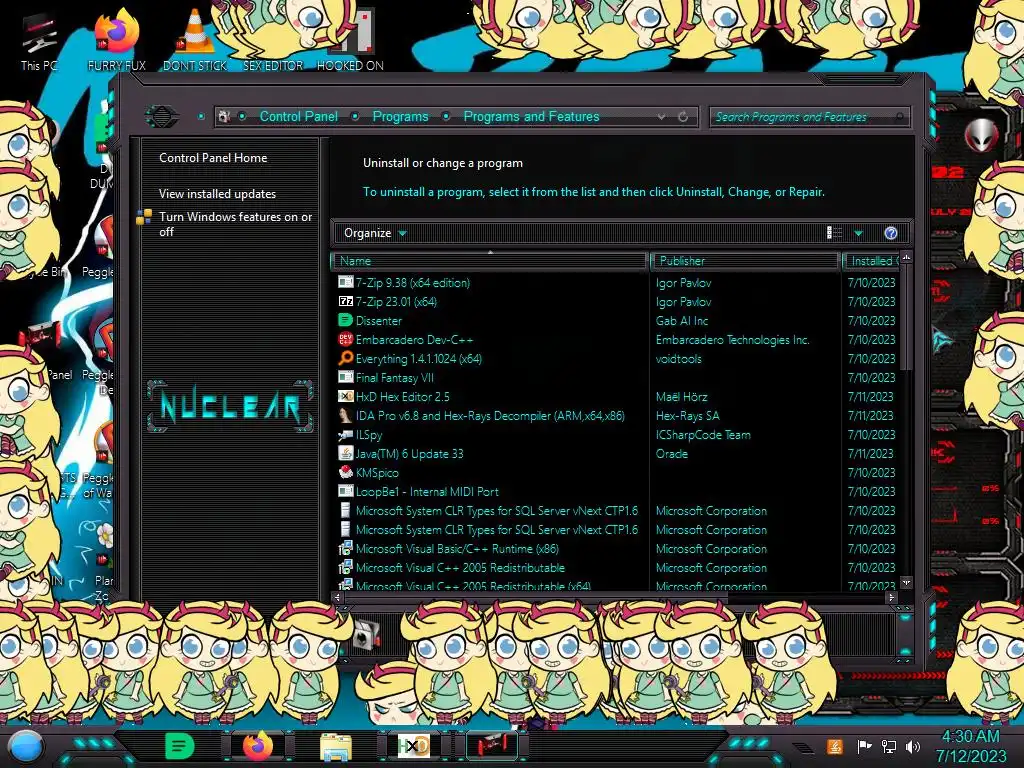1024x768 pixels.
Task: Select the Embarcadero Dev-C++ icon
Action: click(345, 340)
